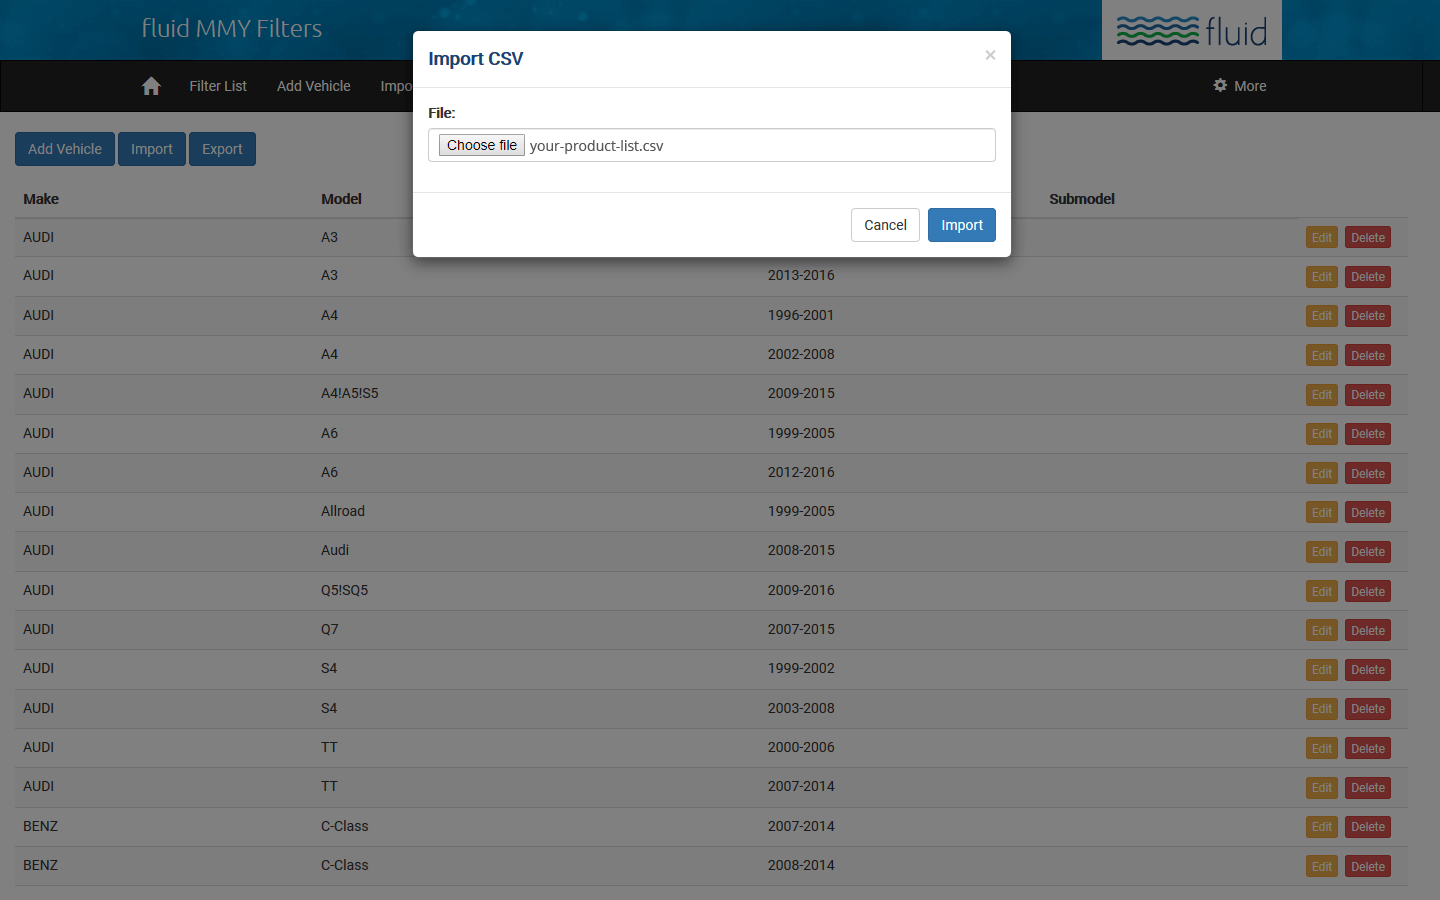Image resolution: width=1440 pixels, height=900 pixels.
Task: Delete the AUDI A4!A5!S5 row
Action: 1367,395
